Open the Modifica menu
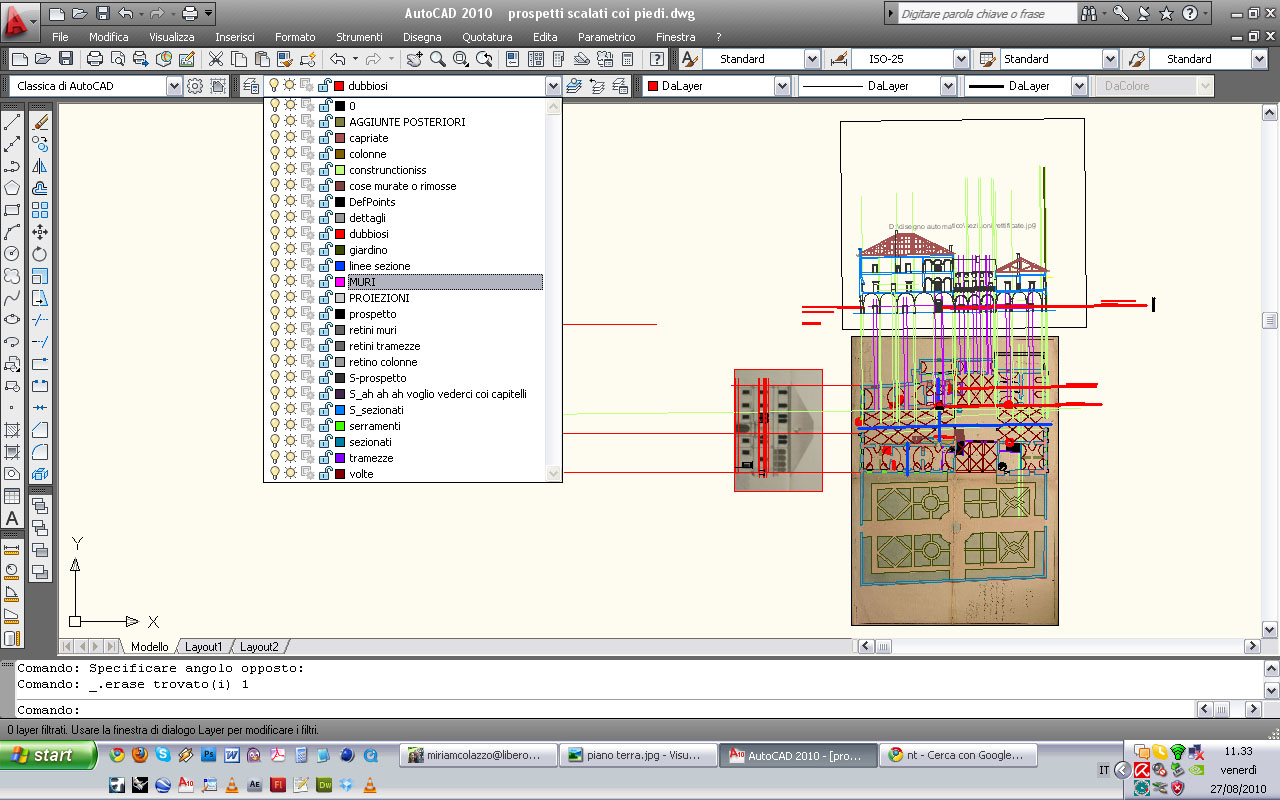This screenshot has width=1280, height=800. click(109, 37)
